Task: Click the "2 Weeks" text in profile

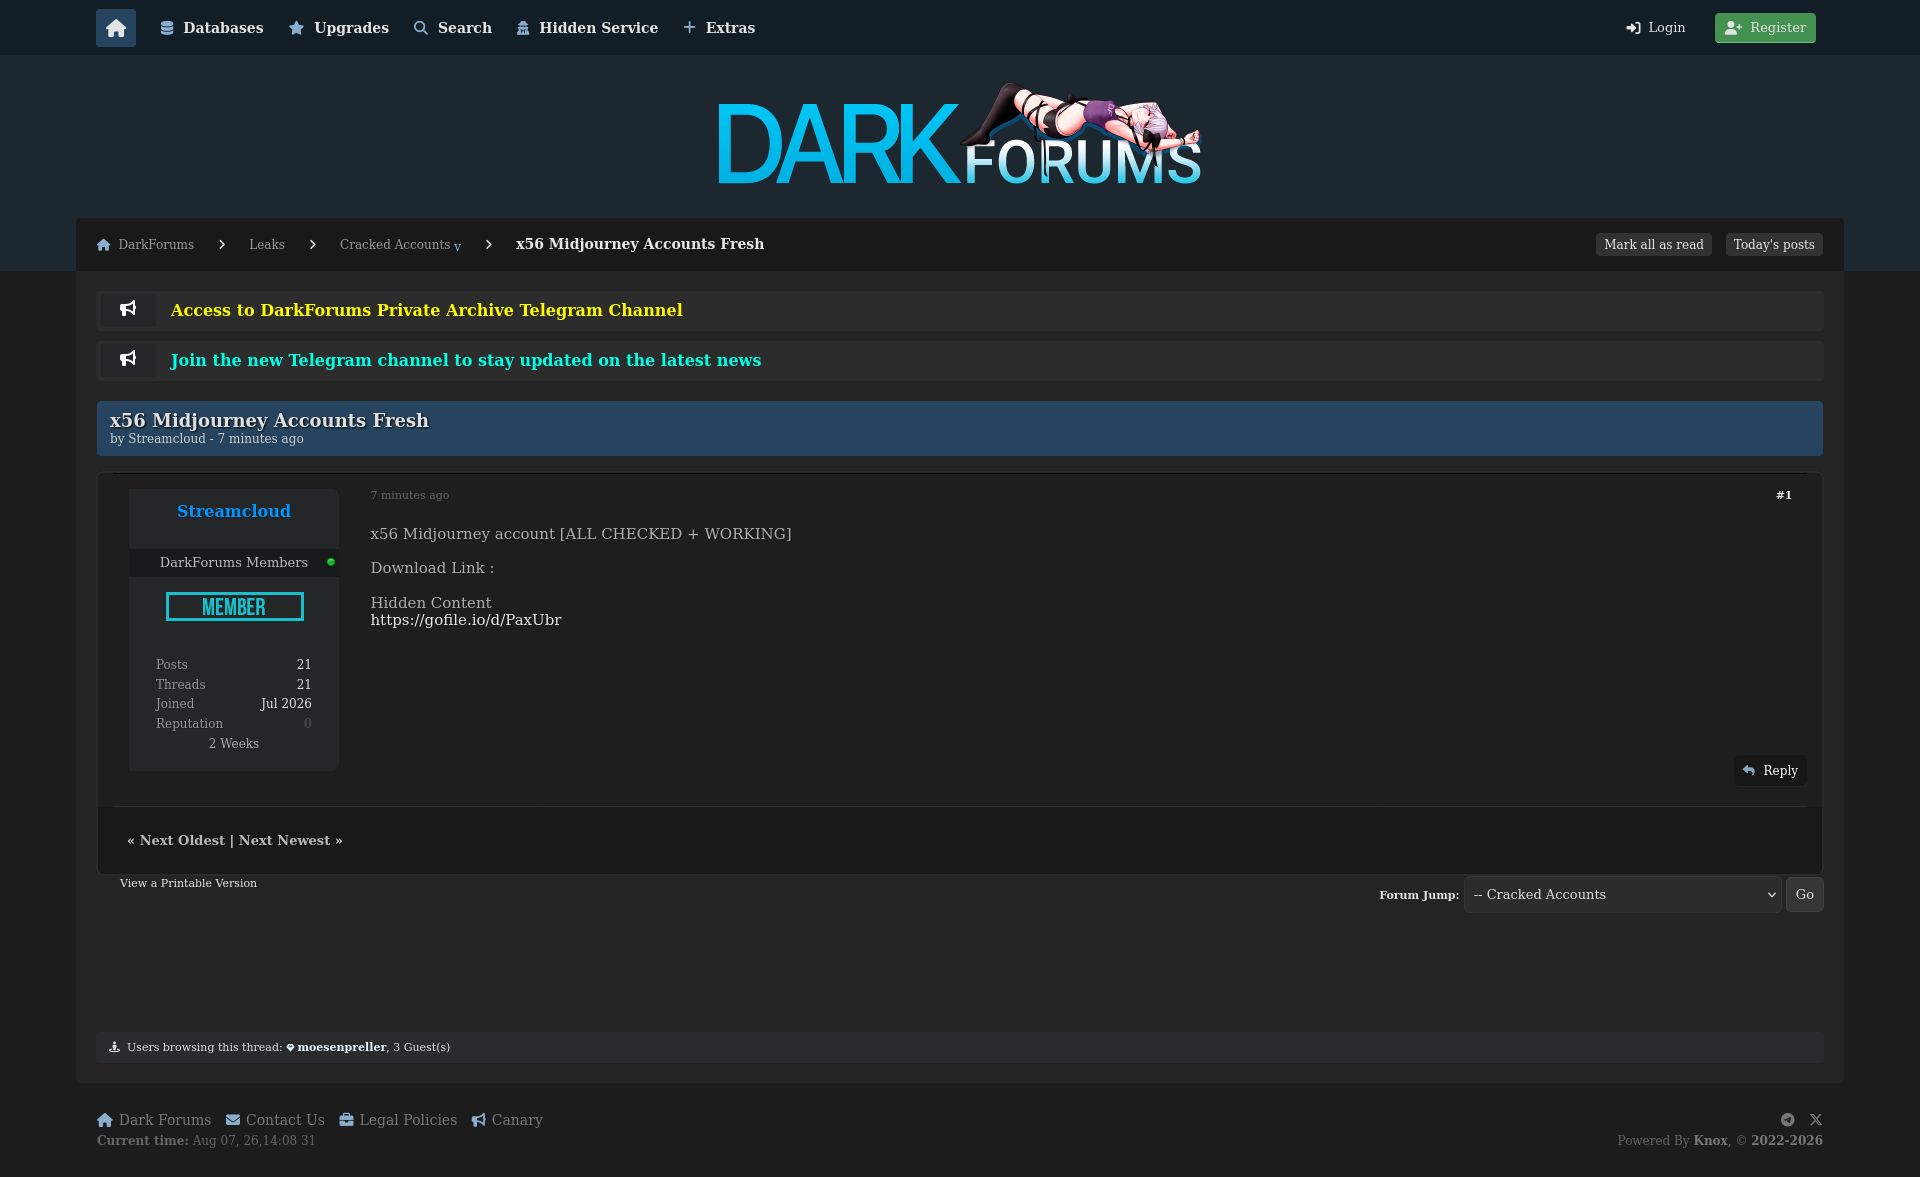Action: (234, 744)
